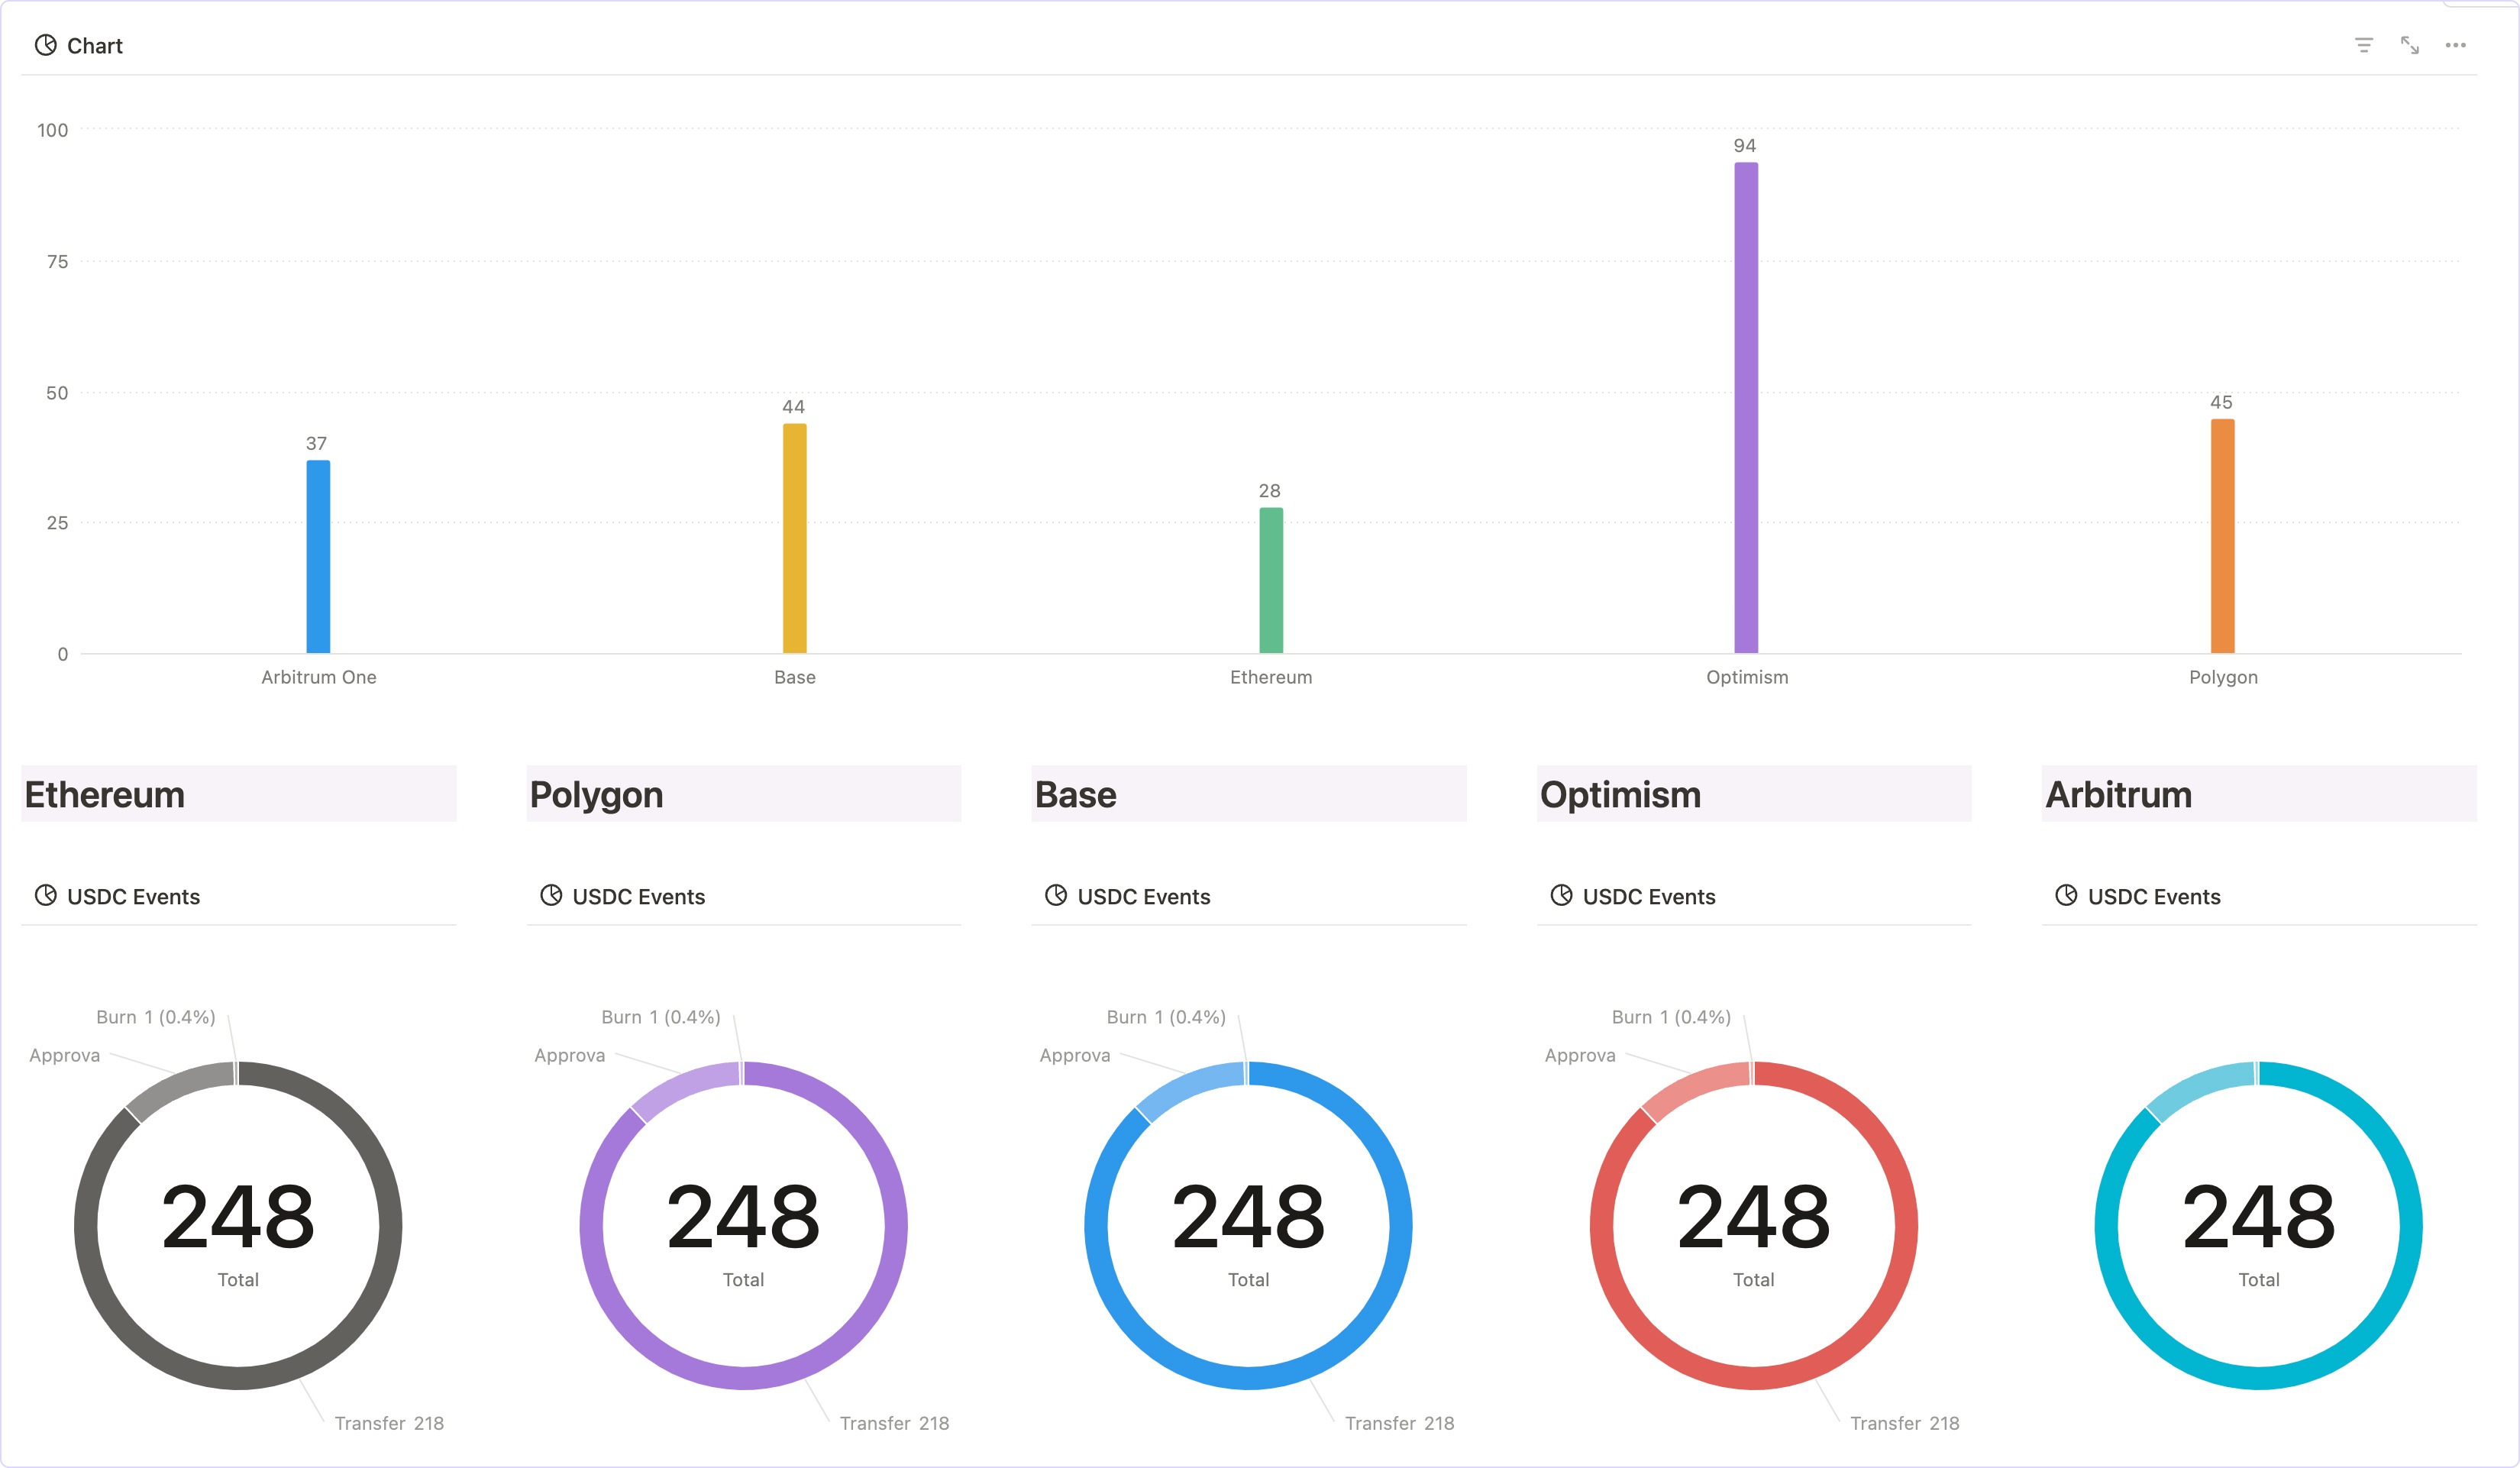Click the USDC Events icon under Base
2520x1468 pixels.
click(1056, 895)
